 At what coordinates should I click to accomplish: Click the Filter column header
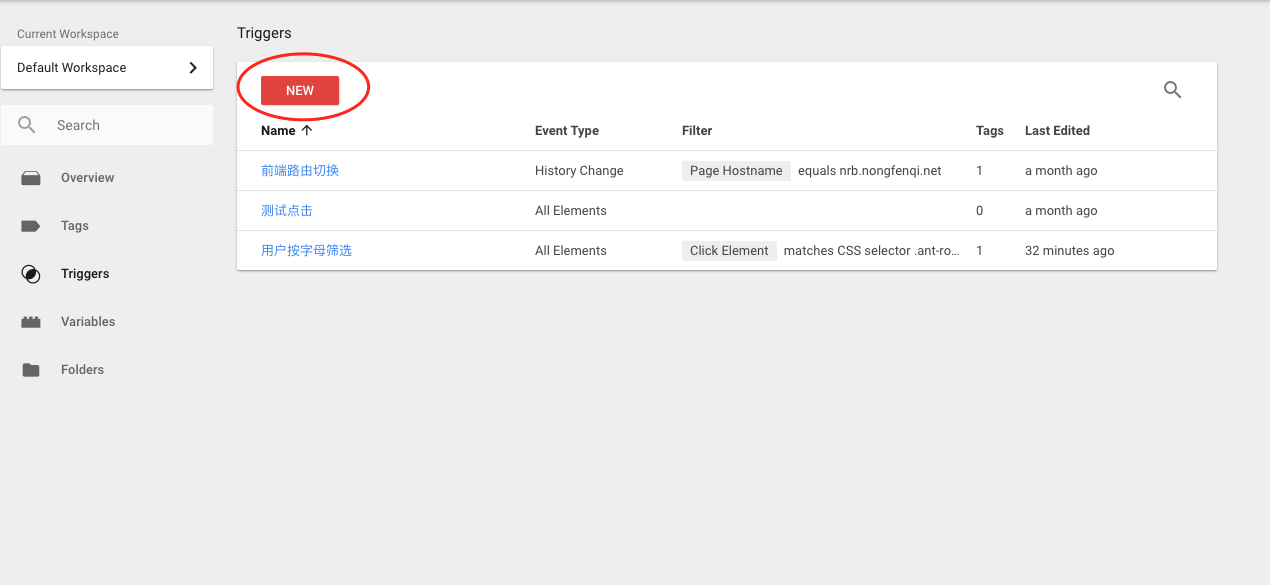tap(697, 131)
